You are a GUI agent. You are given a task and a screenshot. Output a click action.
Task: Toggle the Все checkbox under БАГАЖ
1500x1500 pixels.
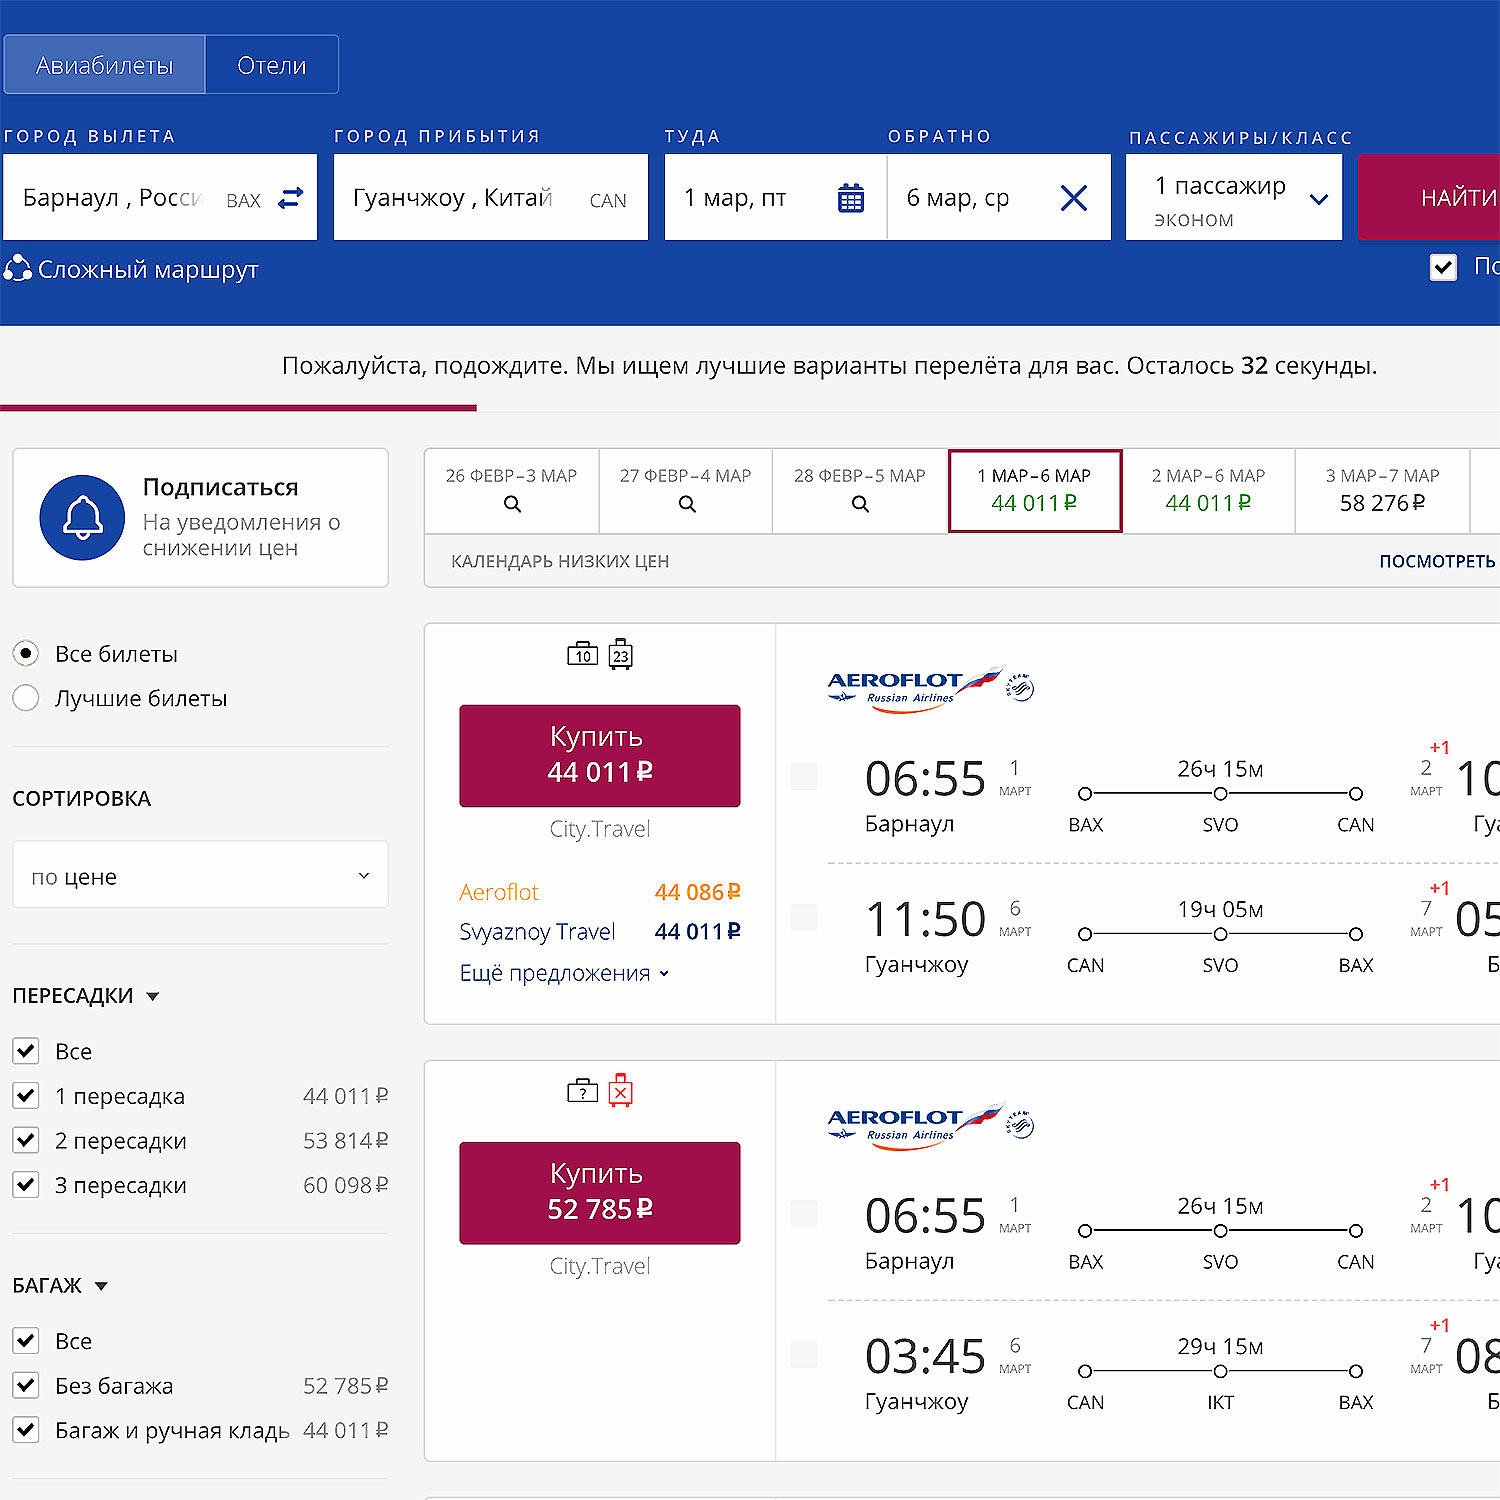(26, 1341)
